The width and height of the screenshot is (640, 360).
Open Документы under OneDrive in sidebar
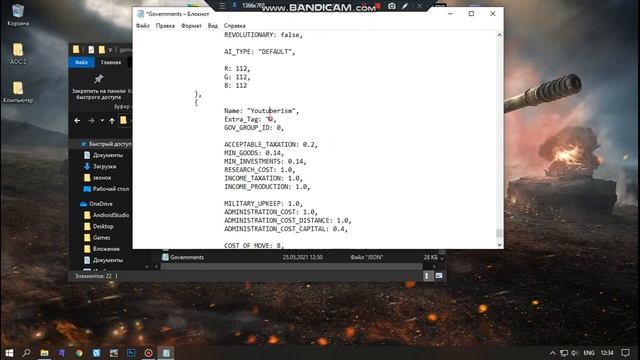pos(104,260)
